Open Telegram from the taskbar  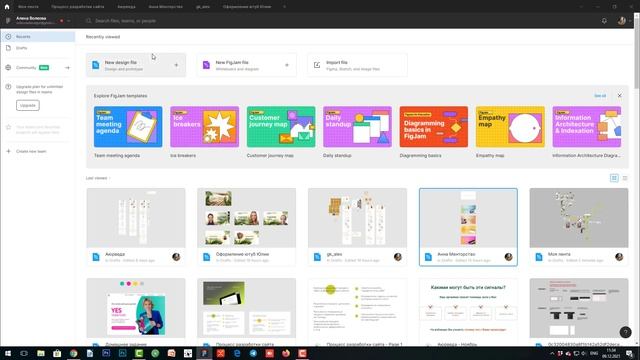click(x=253, y=353)
